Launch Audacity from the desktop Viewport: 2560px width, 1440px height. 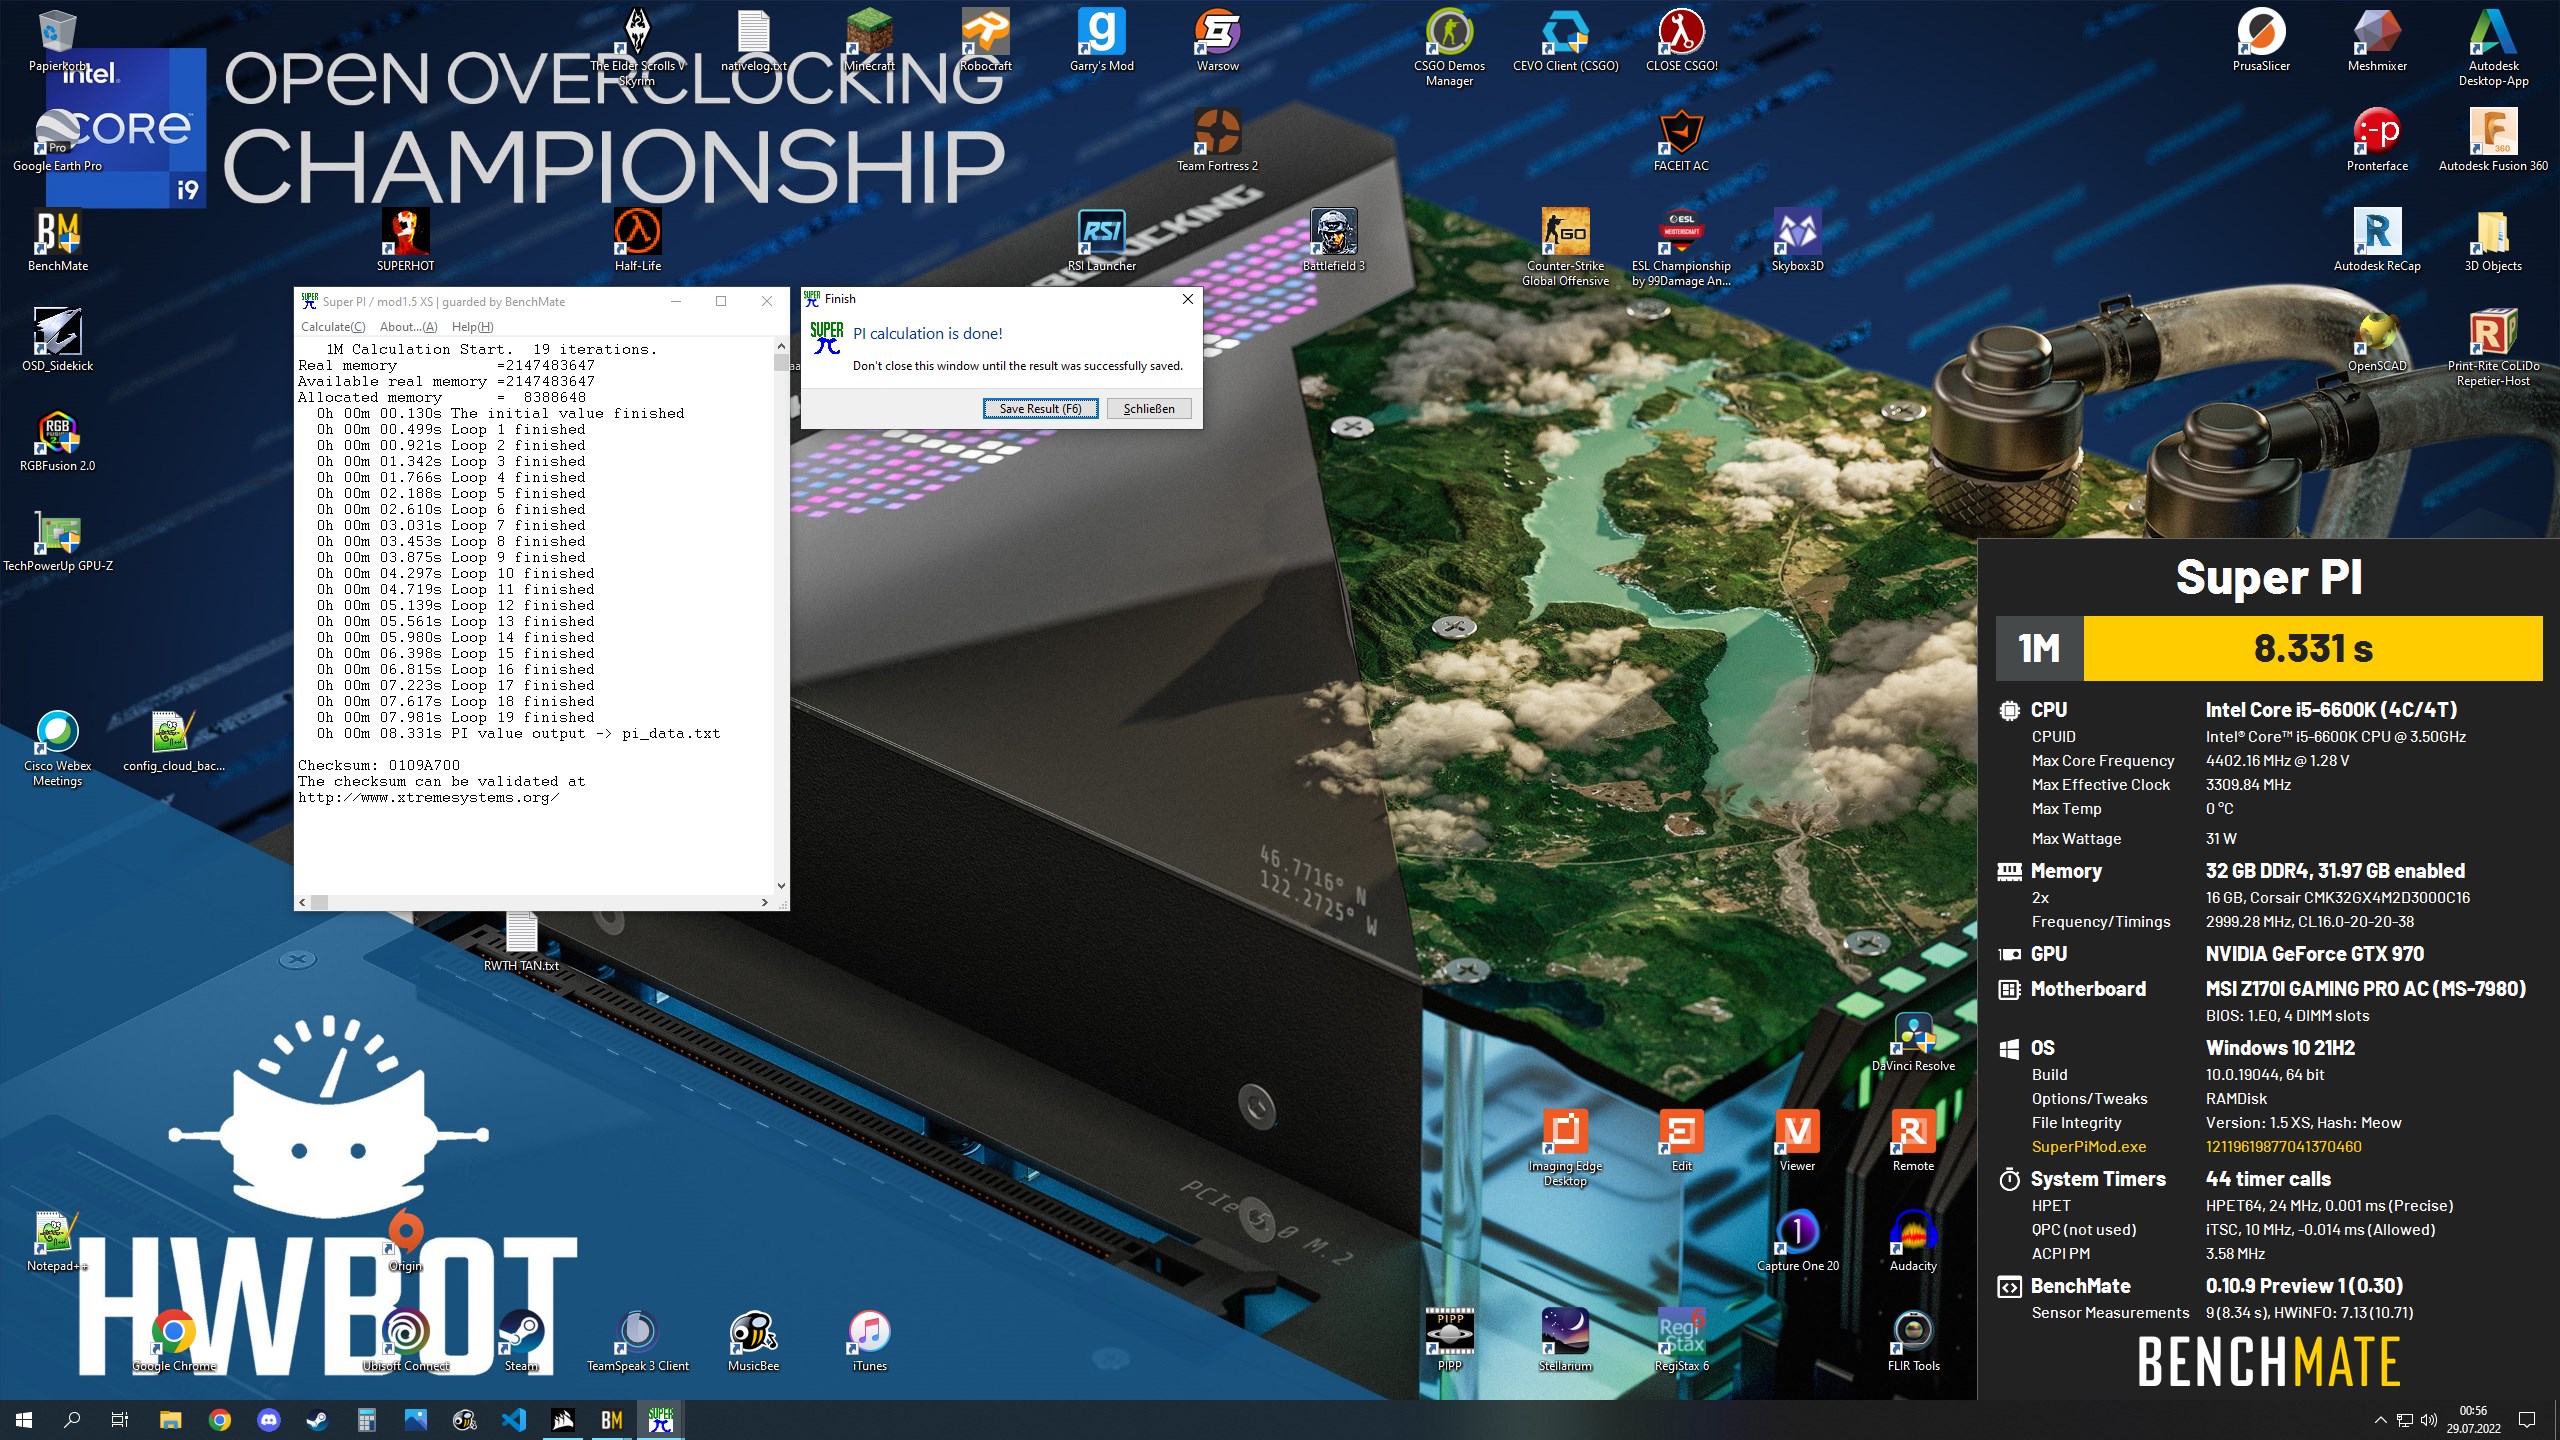coord(1913,1241)
